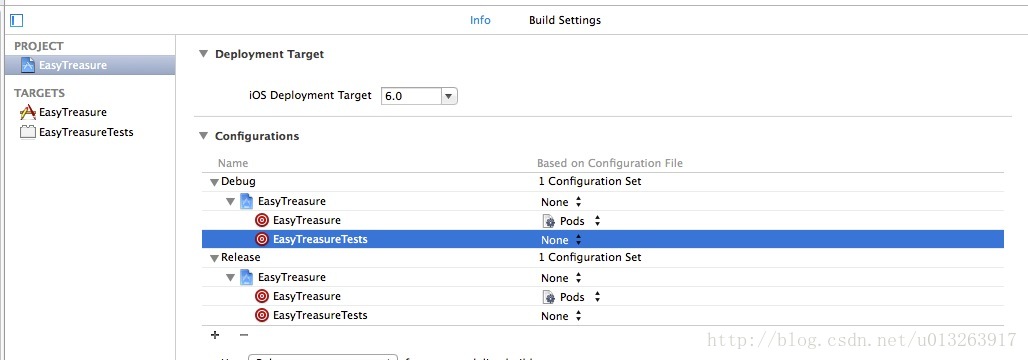Select EasyTreasureTests bundle target in sidebar

[x=77, y=132]
